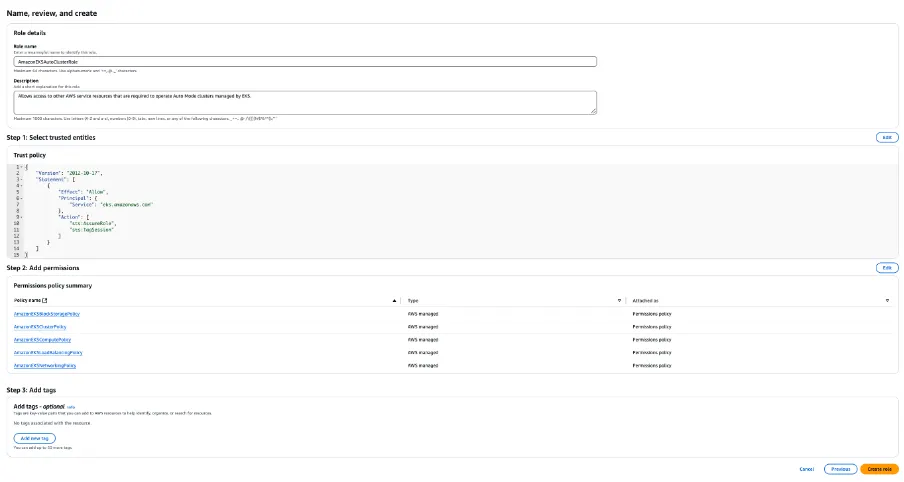Click Edit button for Step 2 permissions
Viewport: 904px width, 482px height.
pyautogui.click(x=887, y=268)
